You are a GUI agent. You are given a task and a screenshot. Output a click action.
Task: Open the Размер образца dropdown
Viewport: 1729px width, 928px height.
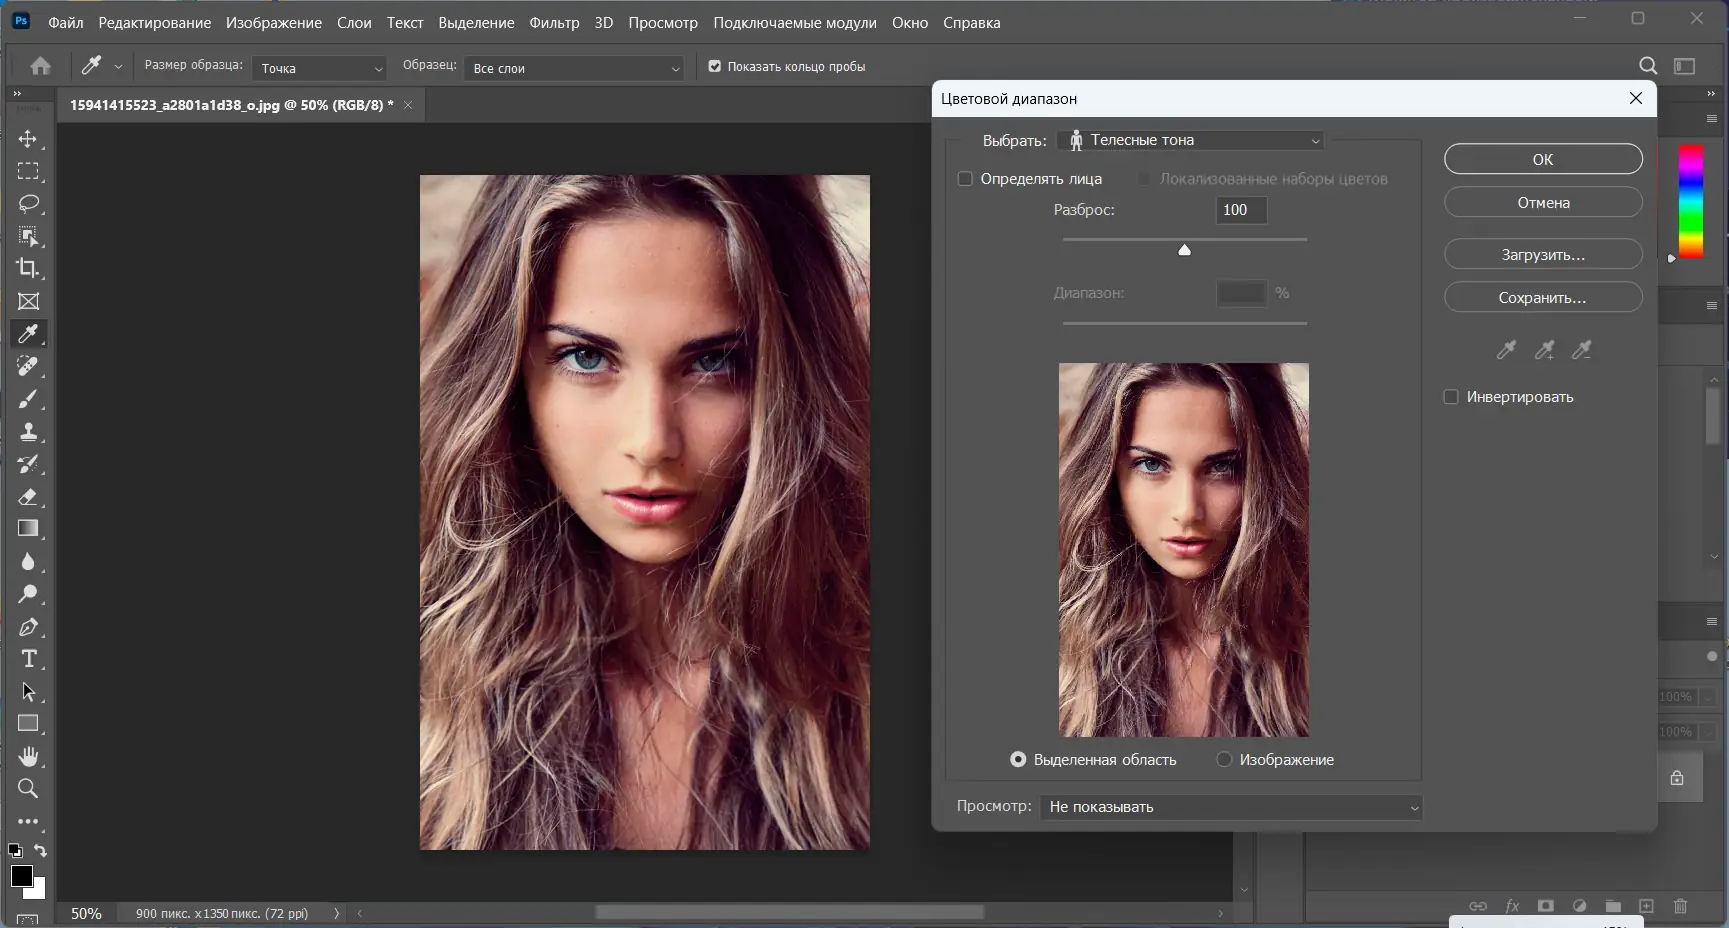319,68
